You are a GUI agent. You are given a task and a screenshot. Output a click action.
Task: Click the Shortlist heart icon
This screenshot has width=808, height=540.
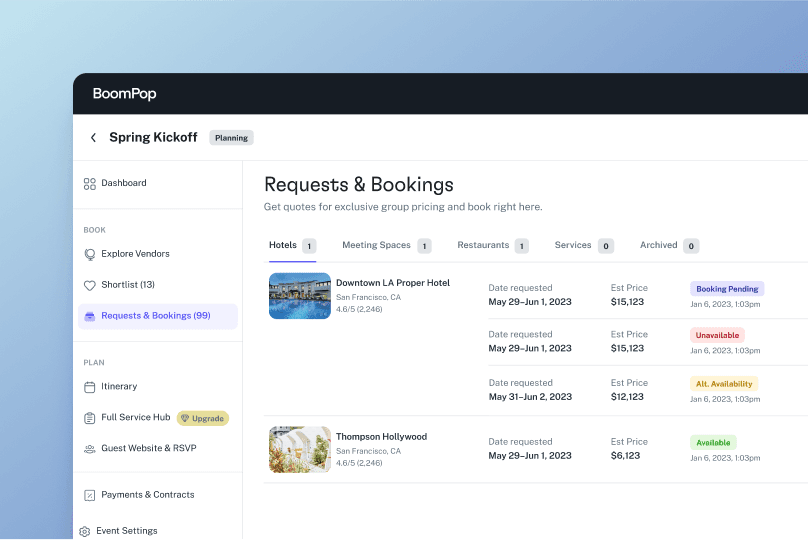(x=90, y=285)
